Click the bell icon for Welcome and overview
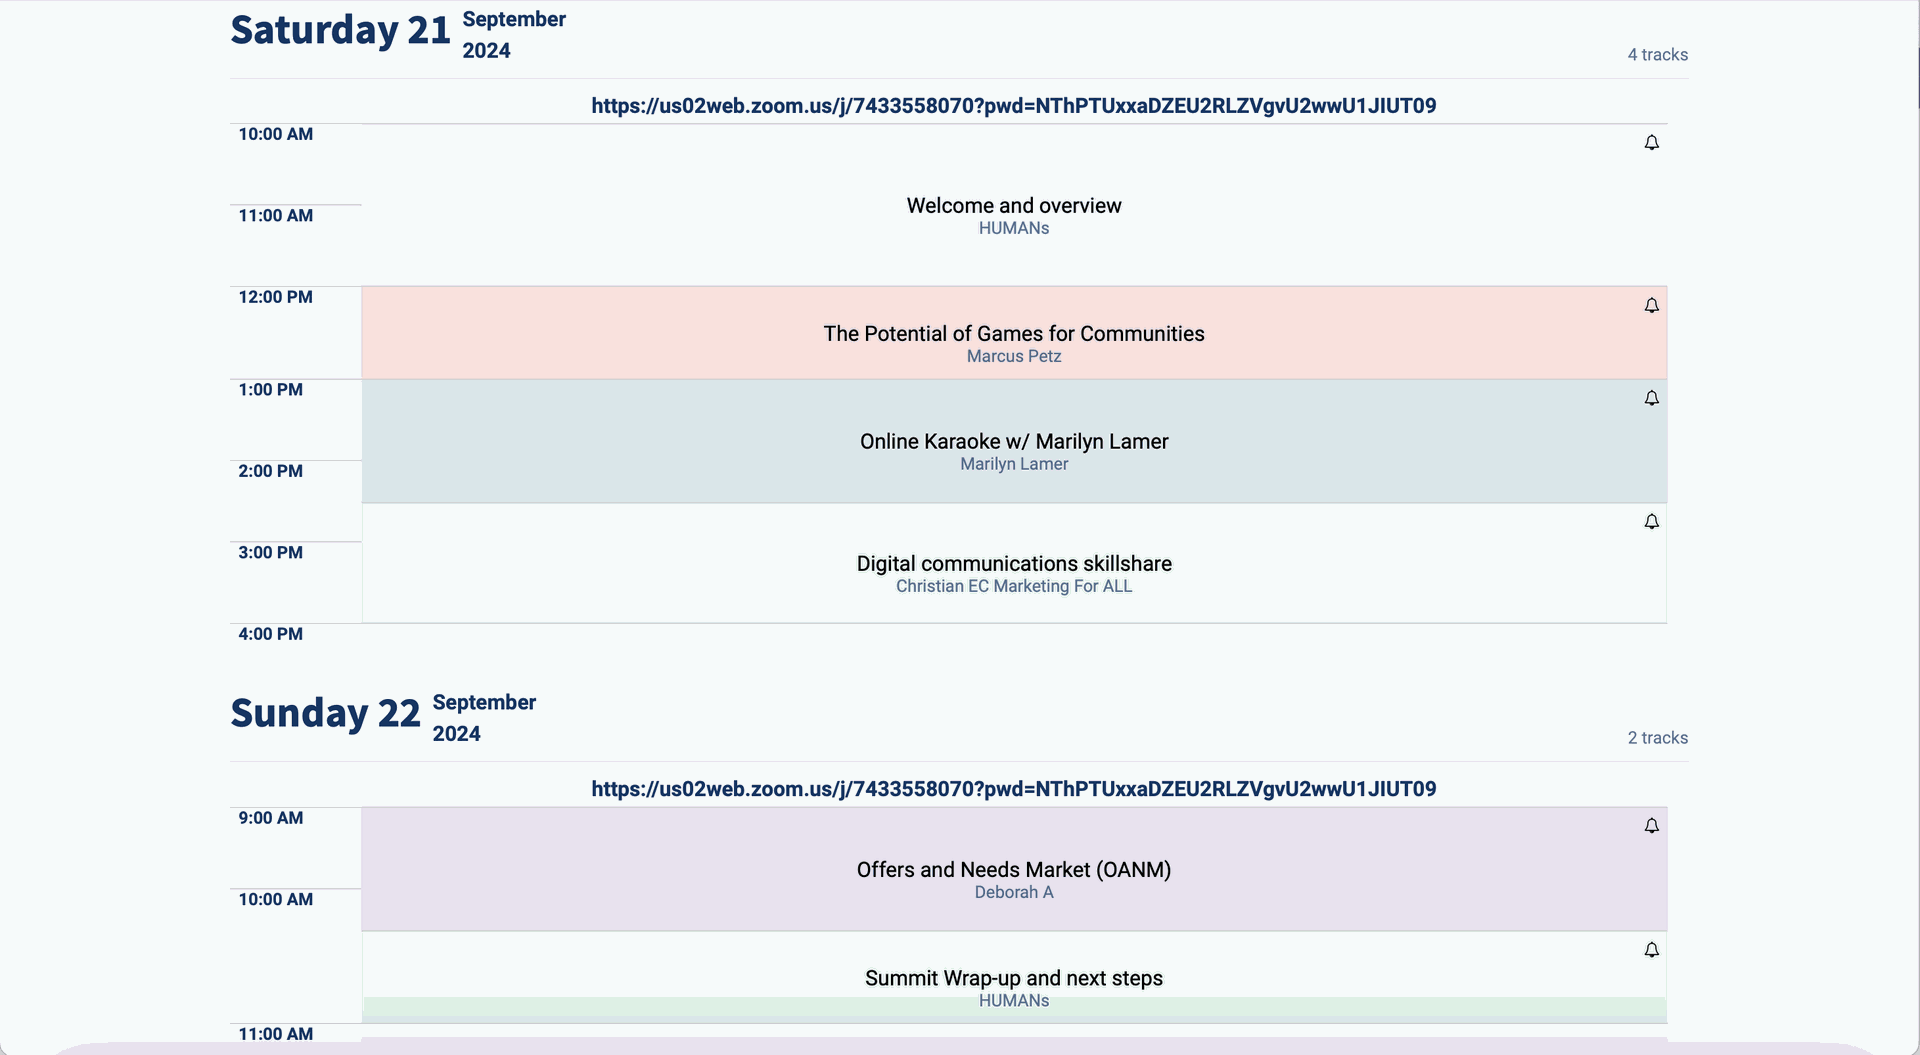This screenshot has width=1920, height=1055. click(1651, 143)
